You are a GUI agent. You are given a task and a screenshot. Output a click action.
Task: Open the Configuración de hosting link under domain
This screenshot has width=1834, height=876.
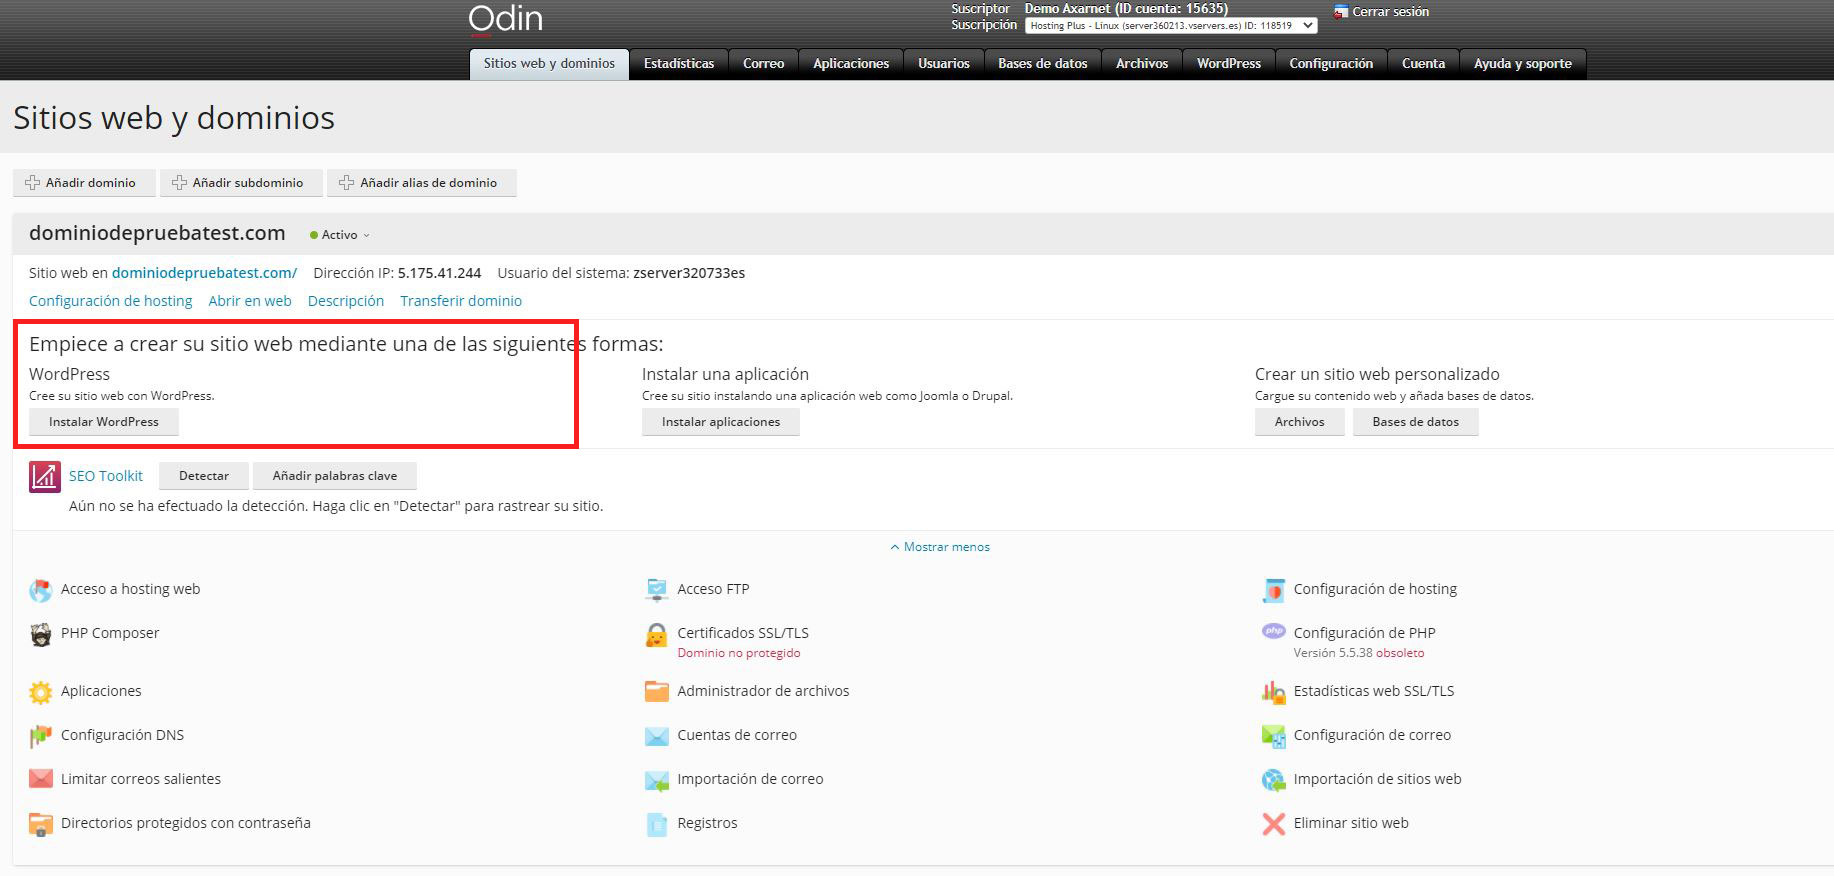tap(111, 301)
